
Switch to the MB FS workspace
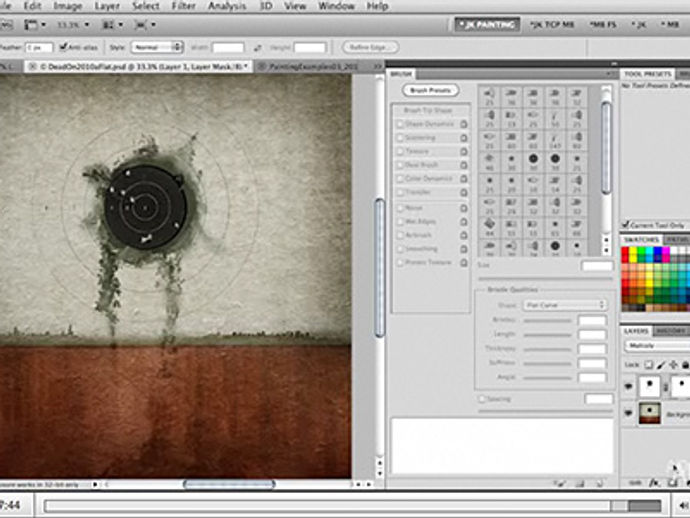602,25
